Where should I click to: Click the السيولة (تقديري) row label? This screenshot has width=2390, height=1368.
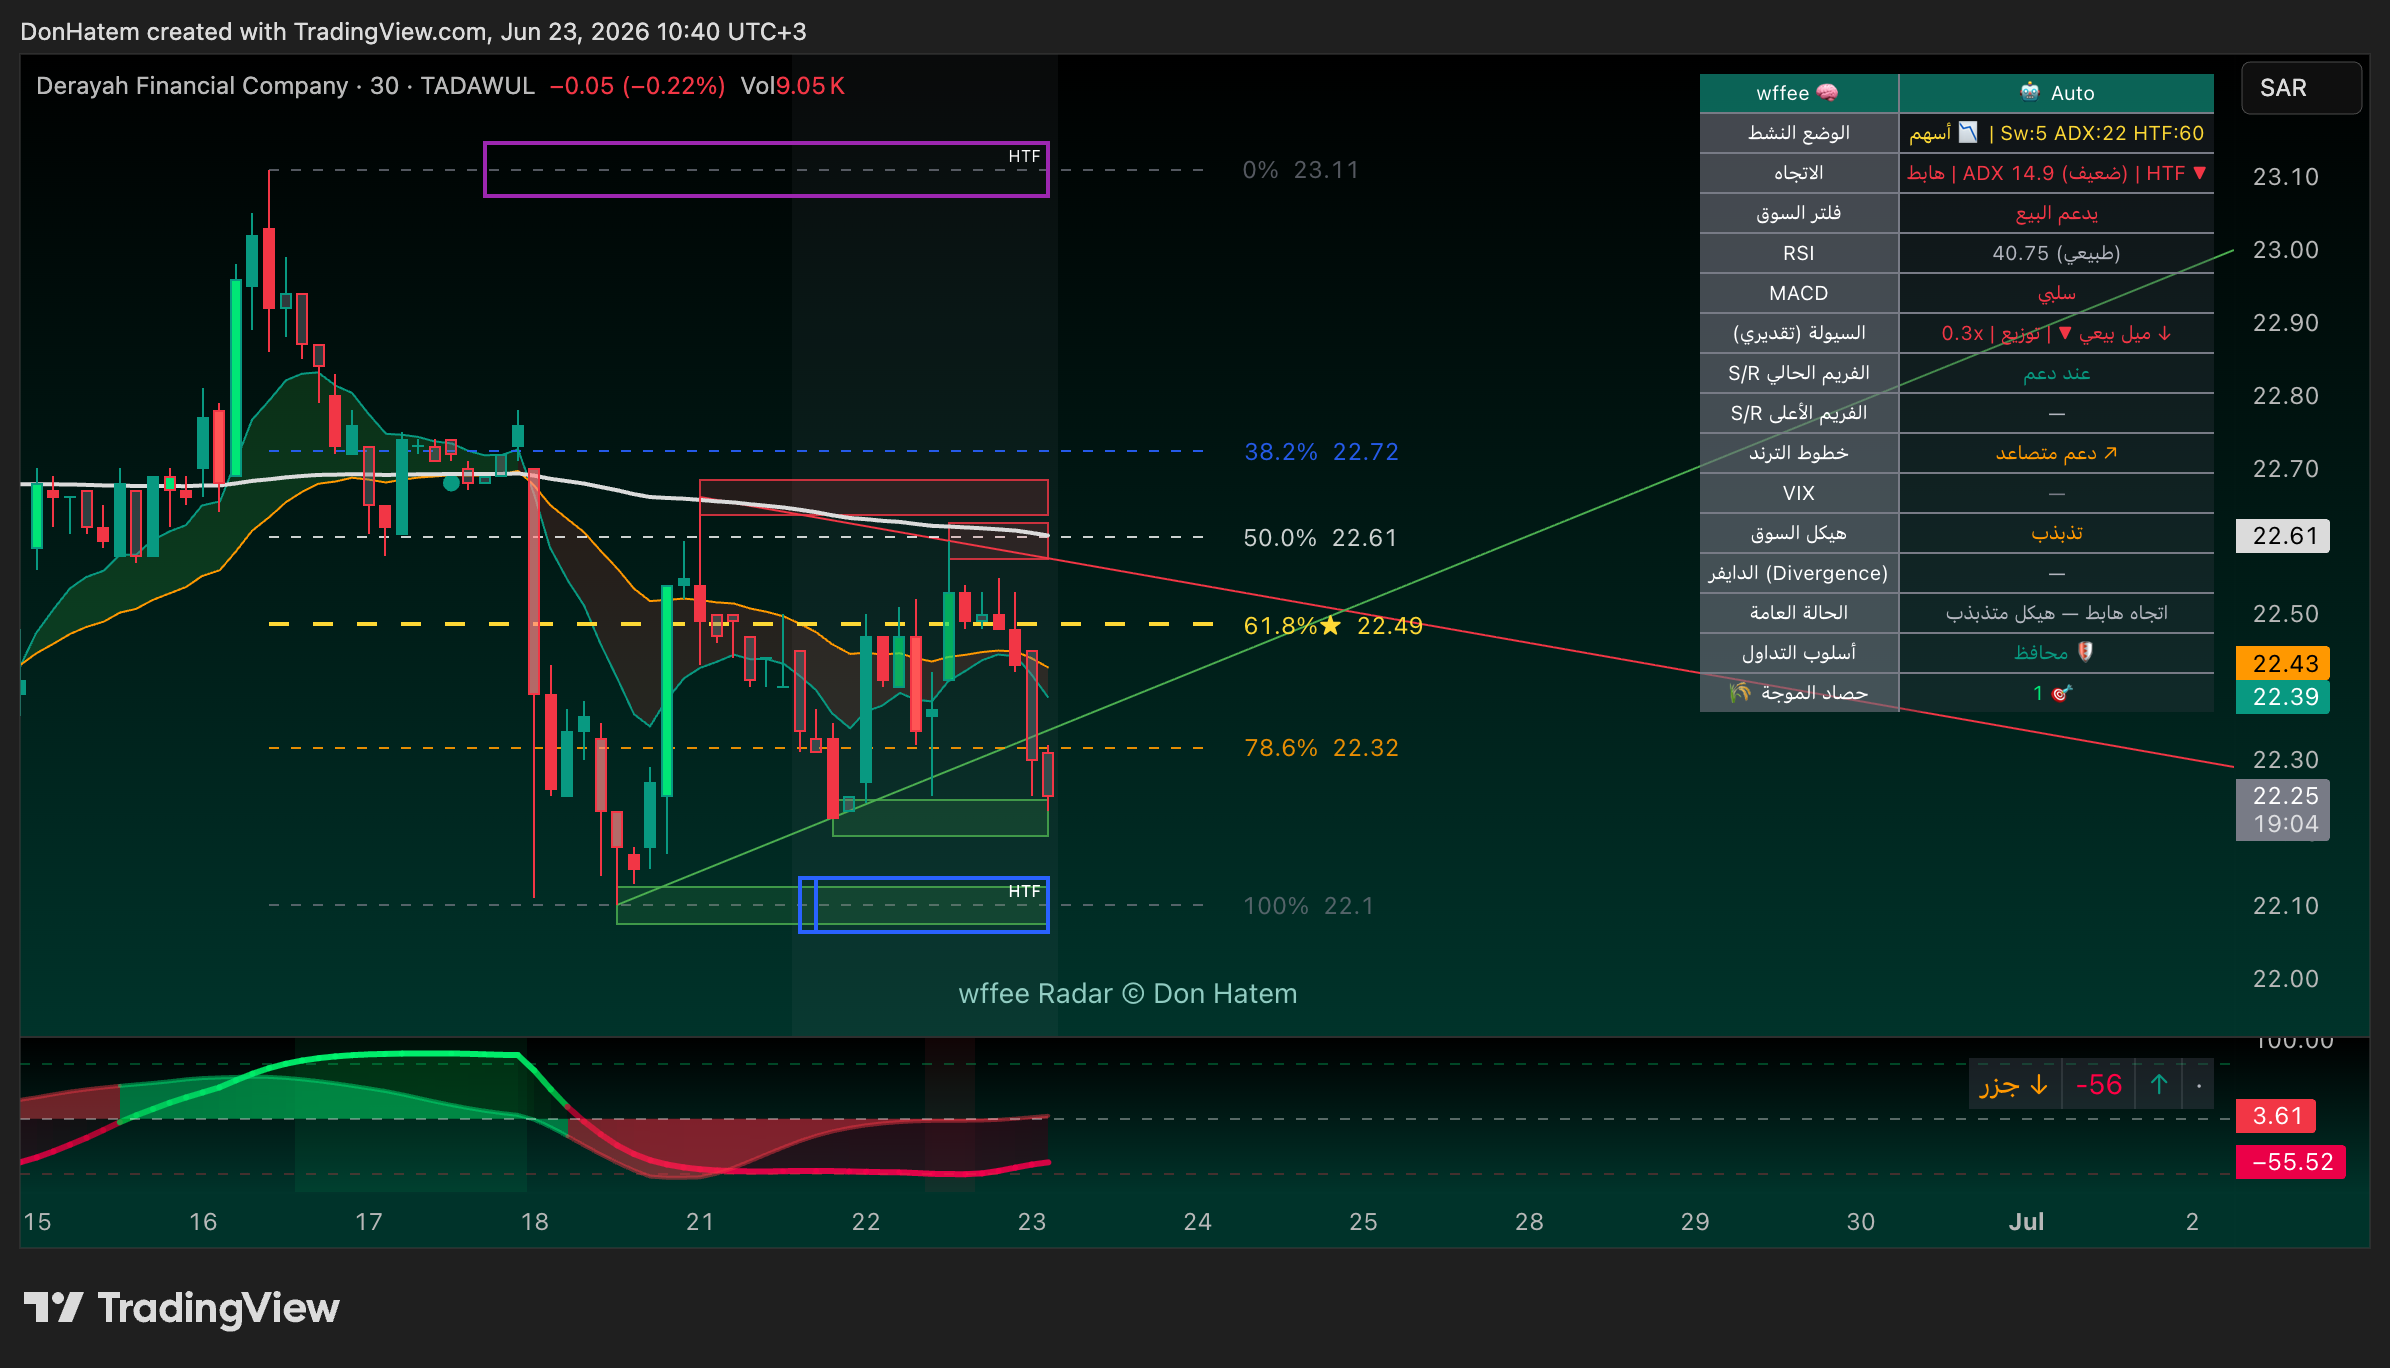click(1799, 333)
